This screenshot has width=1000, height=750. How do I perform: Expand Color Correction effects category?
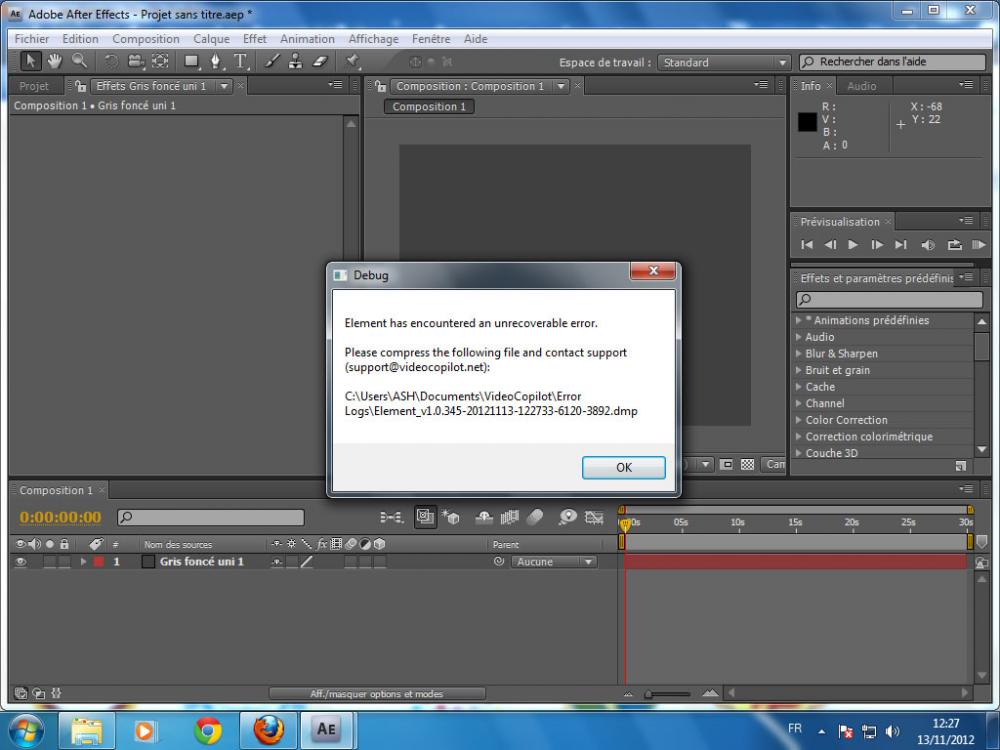[798, 420]
